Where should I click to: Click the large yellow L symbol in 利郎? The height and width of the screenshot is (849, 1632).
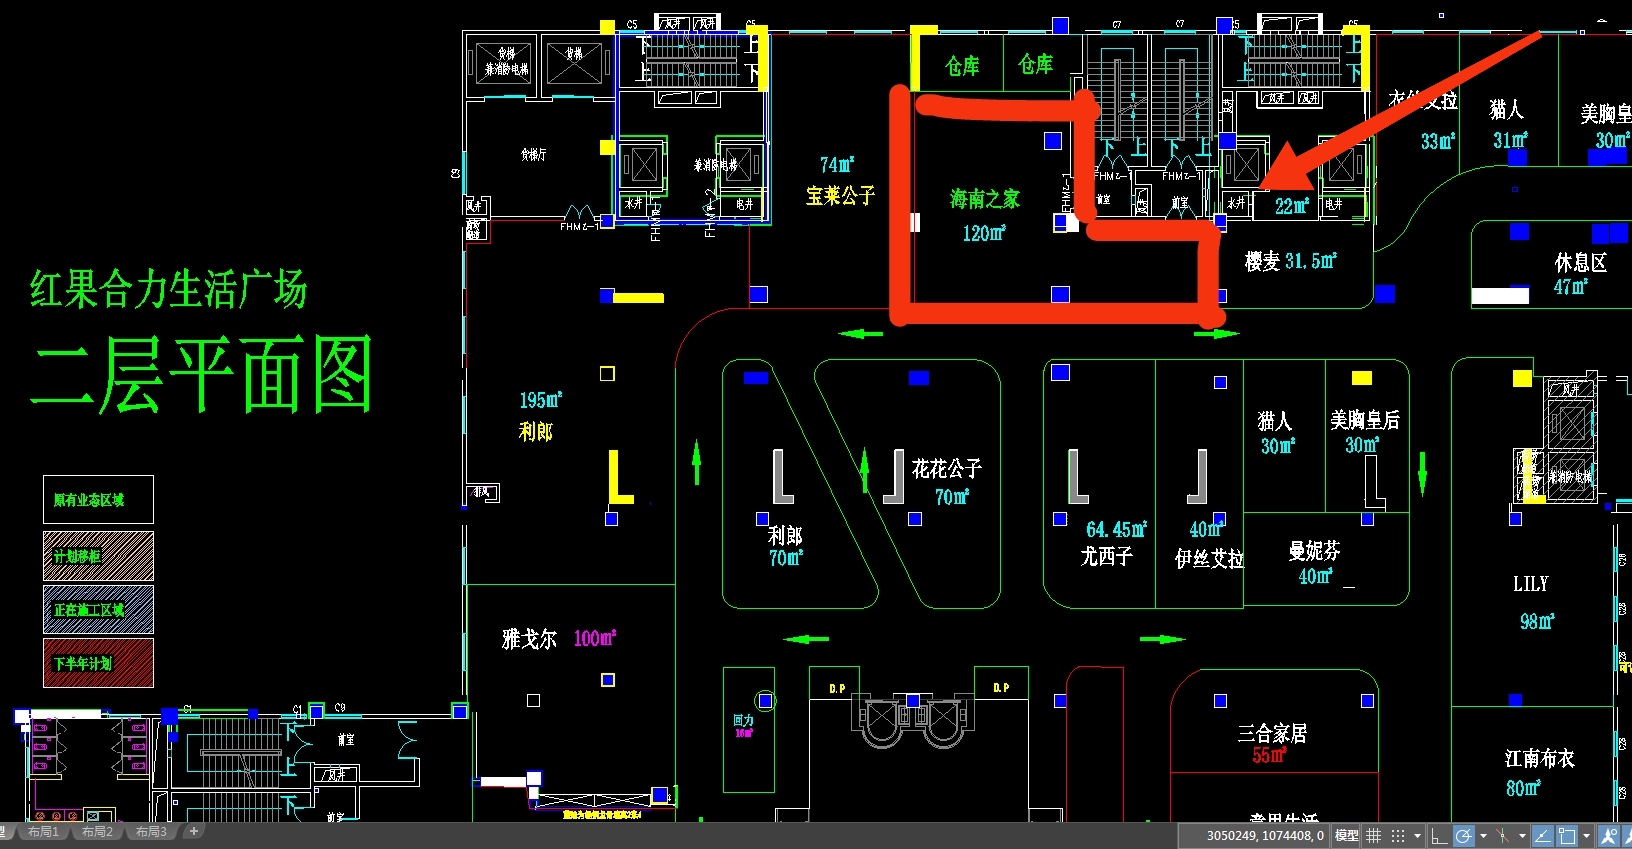click(620, 477)
